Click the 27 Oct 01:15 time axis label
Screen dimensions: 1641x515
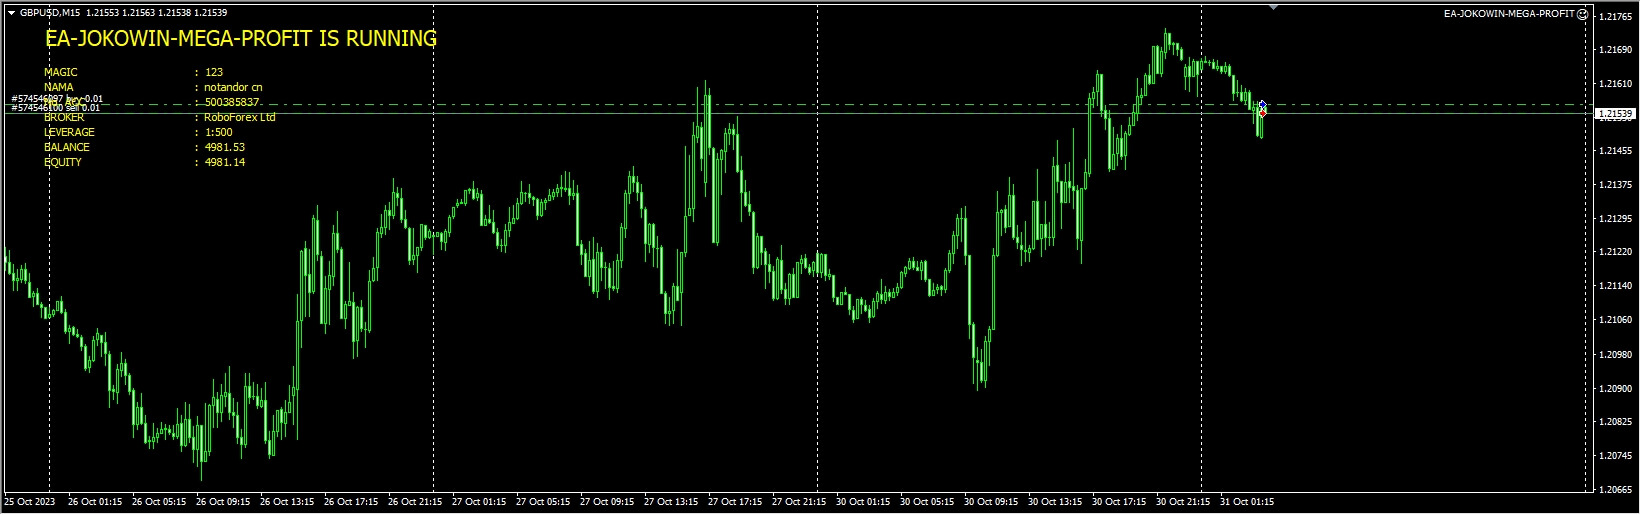coord(479,502)
